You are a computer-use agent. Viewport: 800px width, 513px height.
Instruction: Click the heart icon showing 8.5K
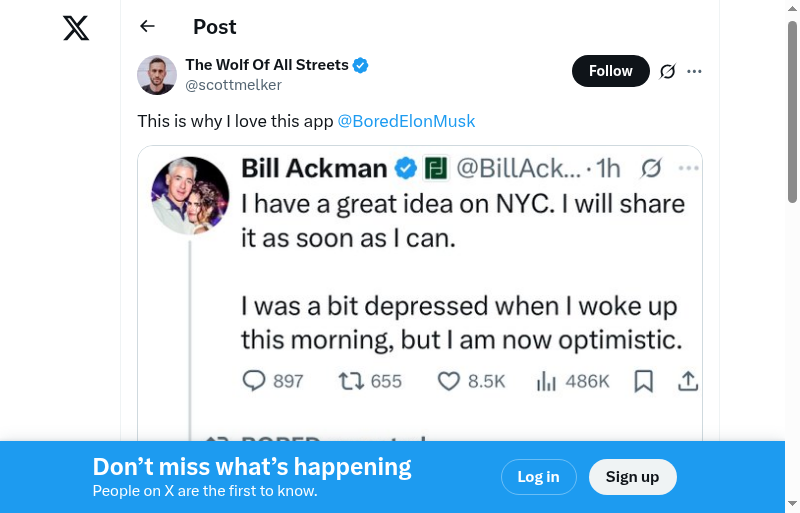449,381
